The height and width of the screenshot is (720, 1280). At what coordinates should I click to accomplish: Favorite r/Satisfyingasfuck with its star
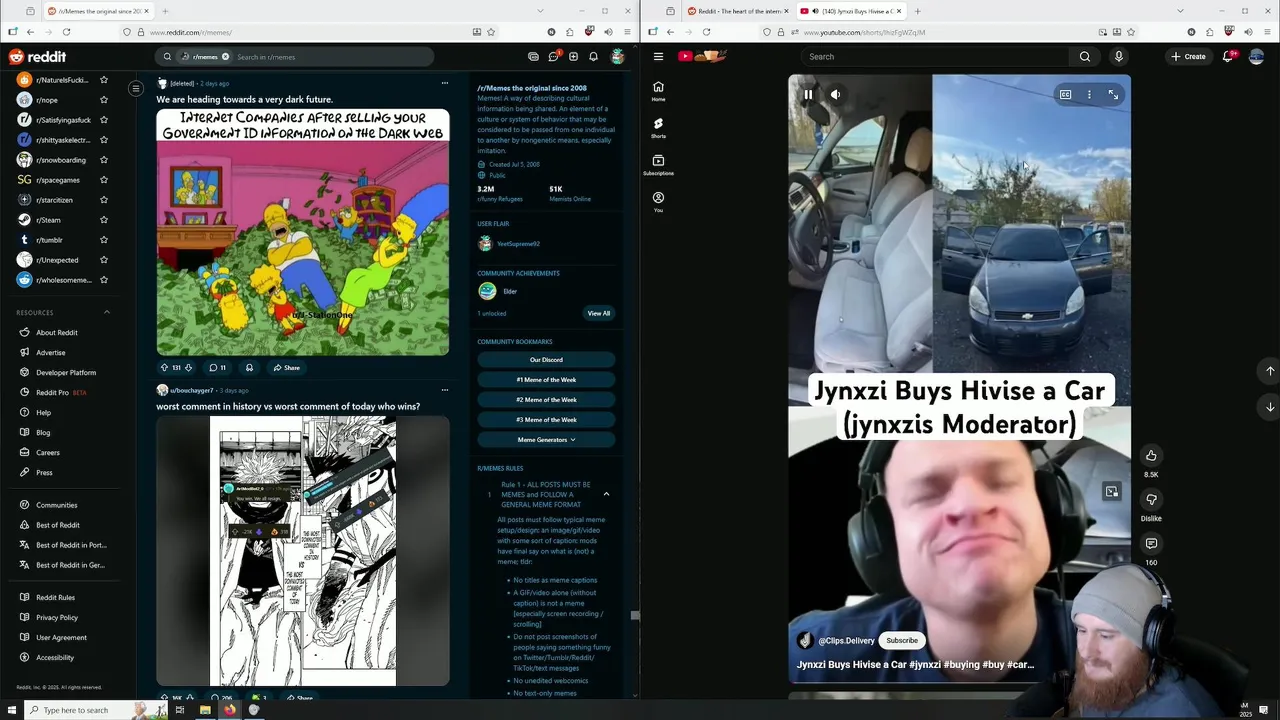point(103,120)
